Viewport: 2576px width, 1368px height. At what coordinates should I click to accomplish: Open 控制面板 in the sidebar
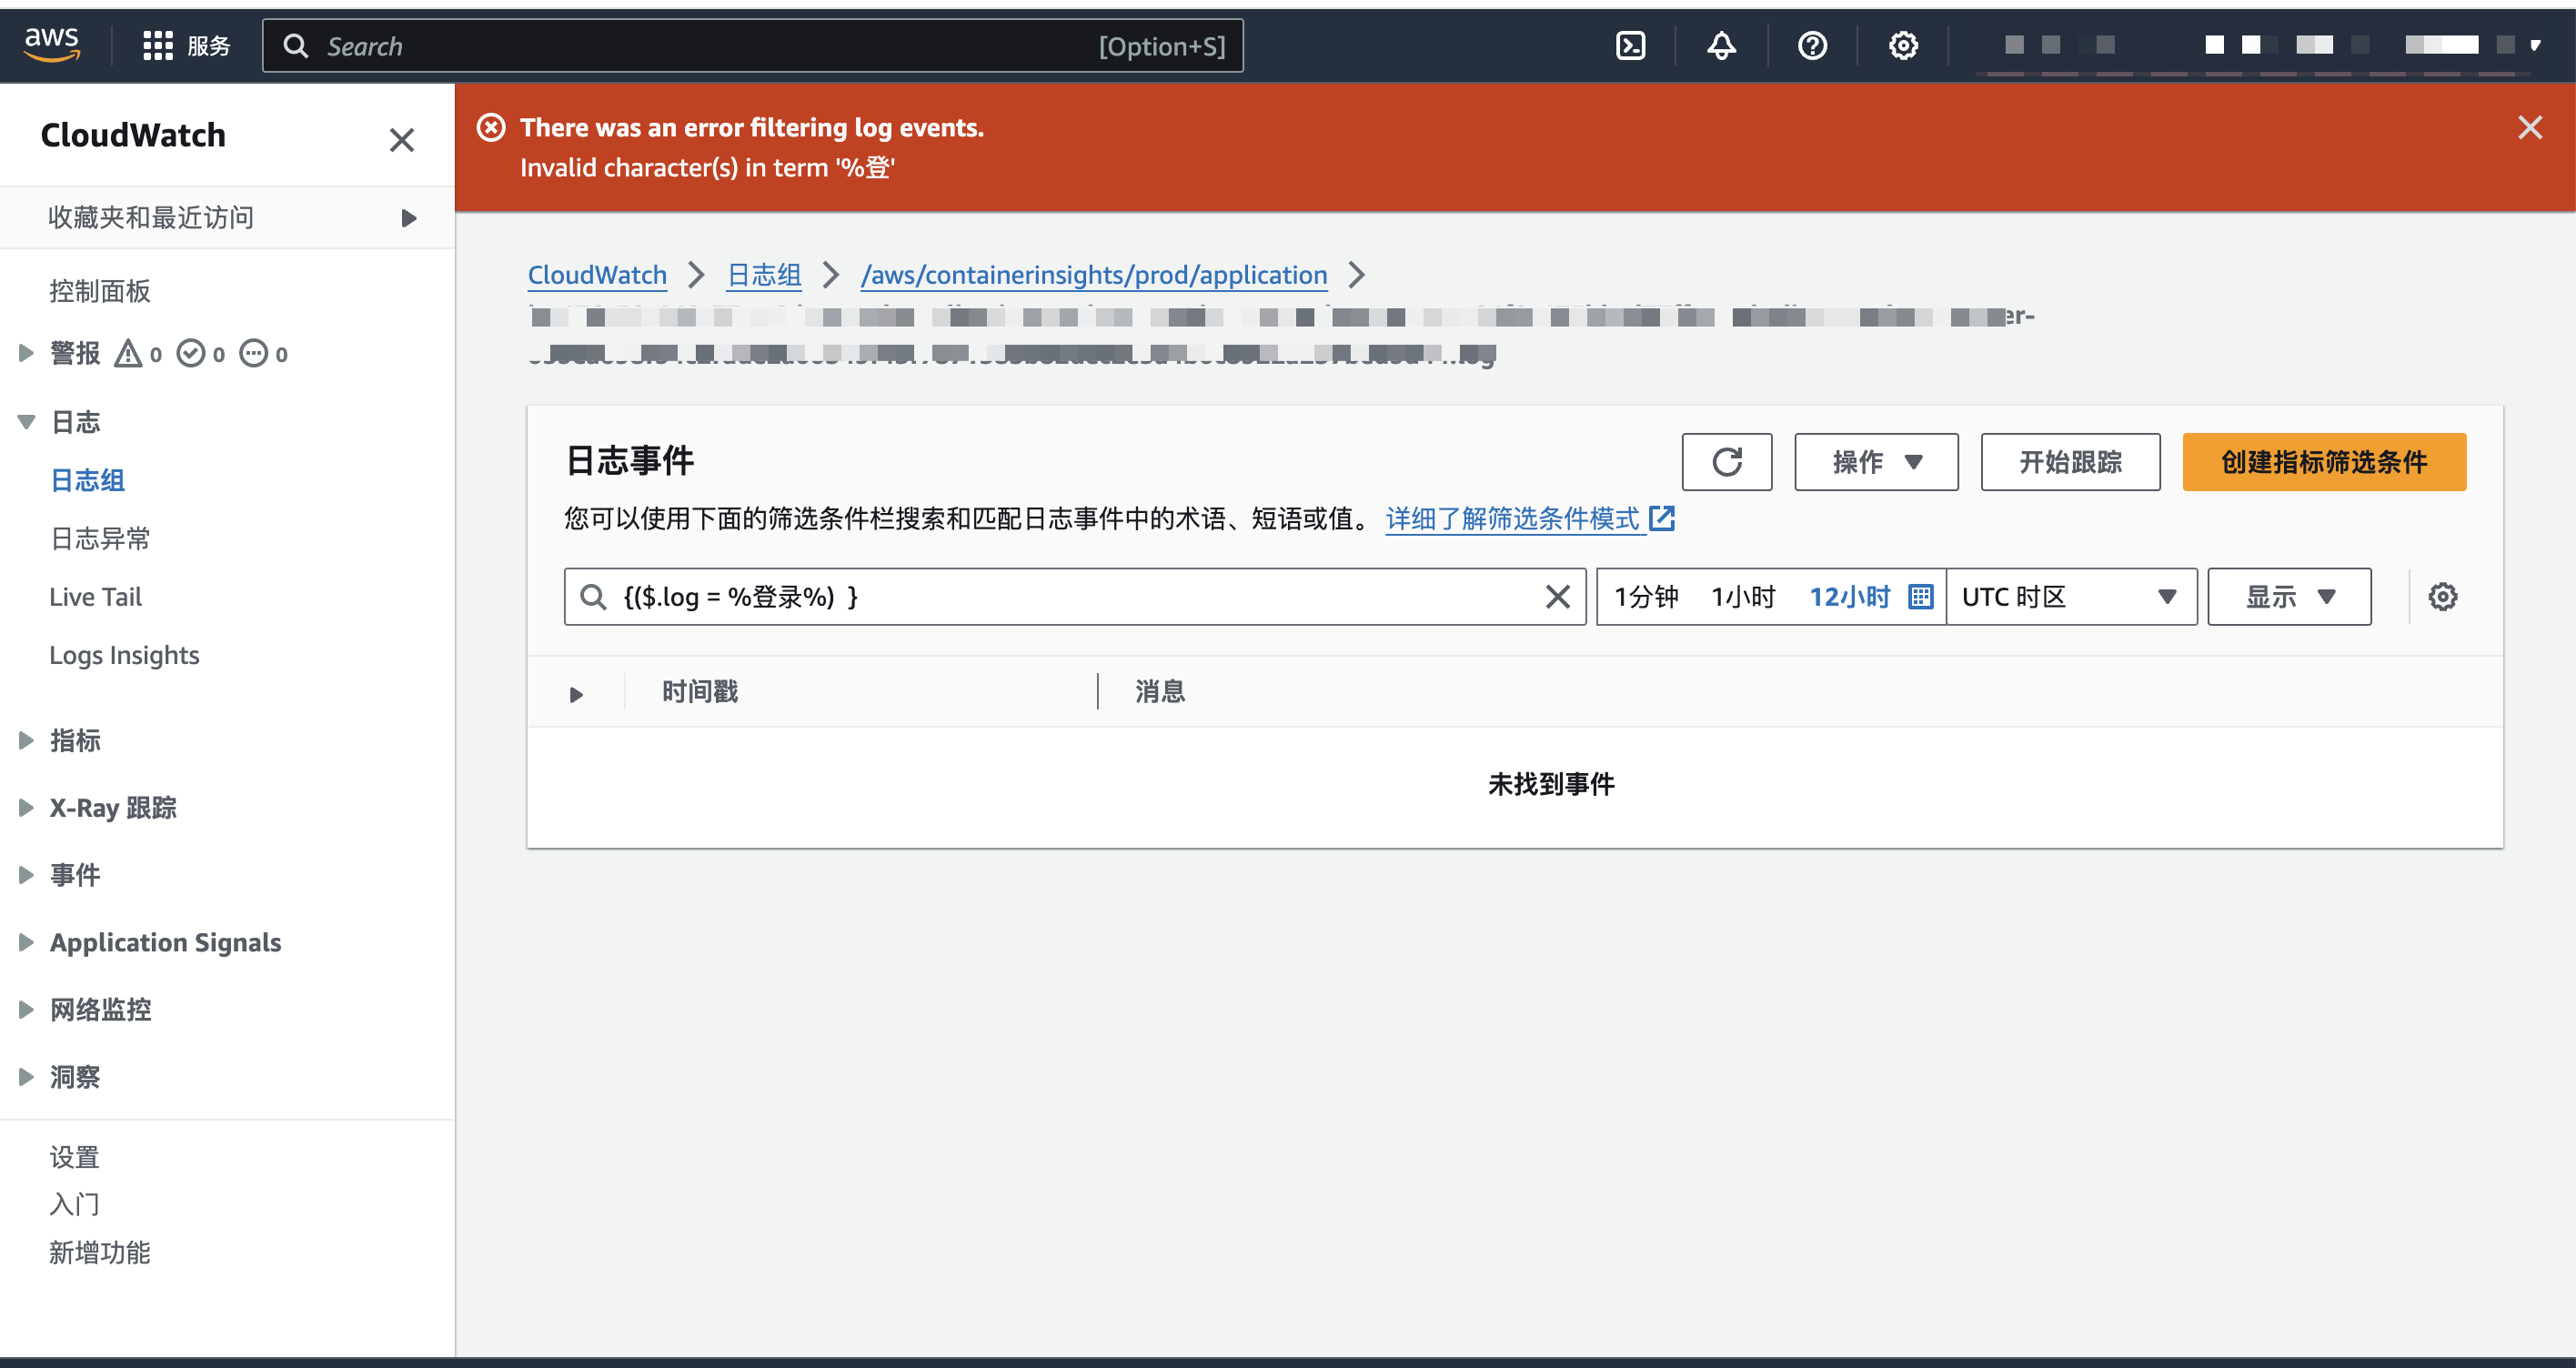[100, 291]
